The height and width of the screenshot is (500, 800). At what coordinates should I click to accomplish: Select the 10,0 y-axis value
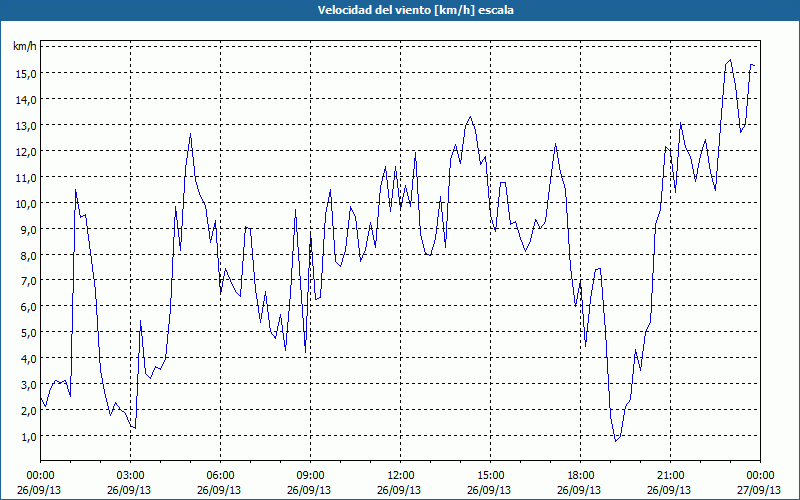(26, 204)
